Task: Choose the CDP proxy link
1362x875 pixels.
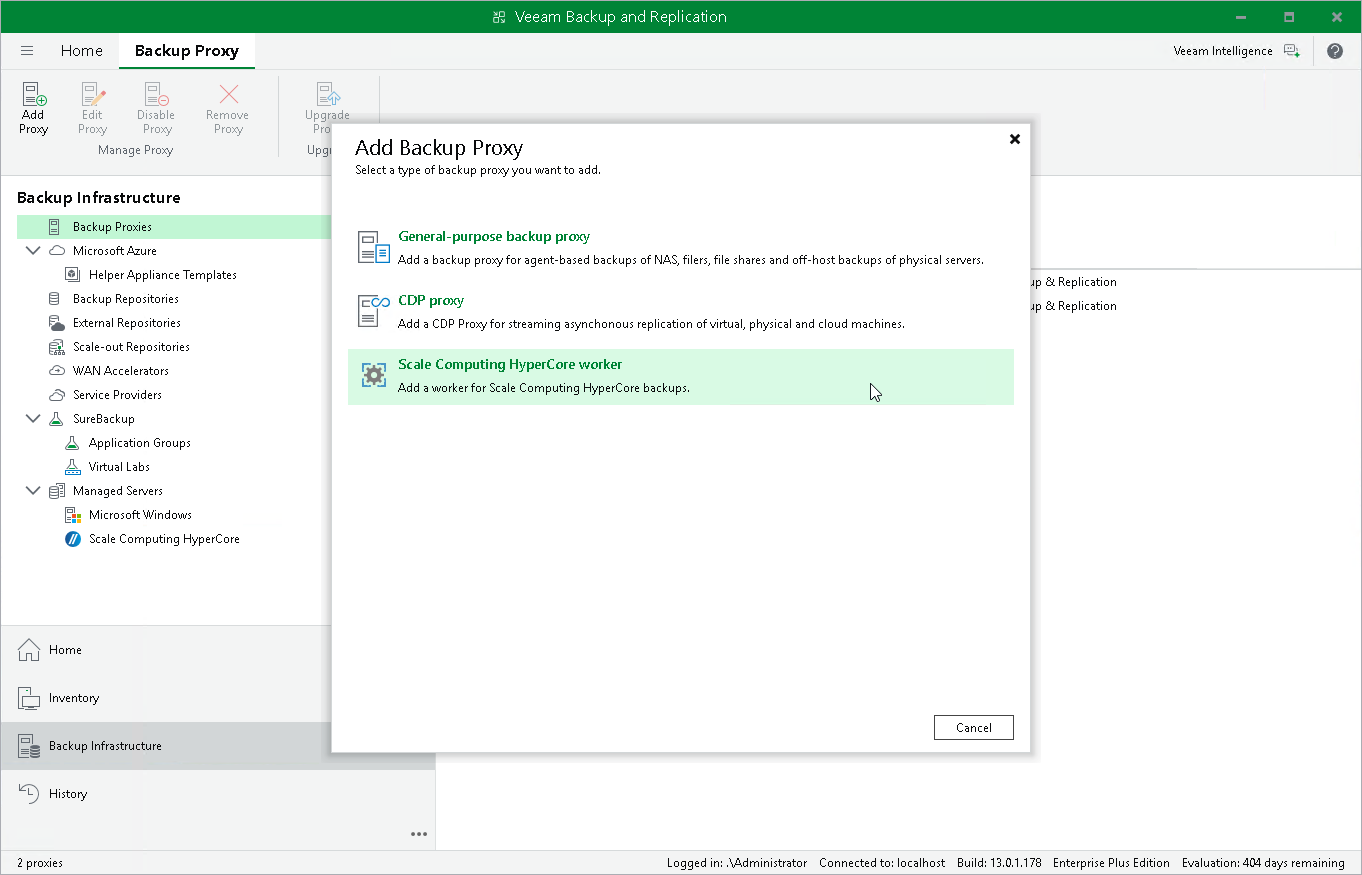Action: 431,301
